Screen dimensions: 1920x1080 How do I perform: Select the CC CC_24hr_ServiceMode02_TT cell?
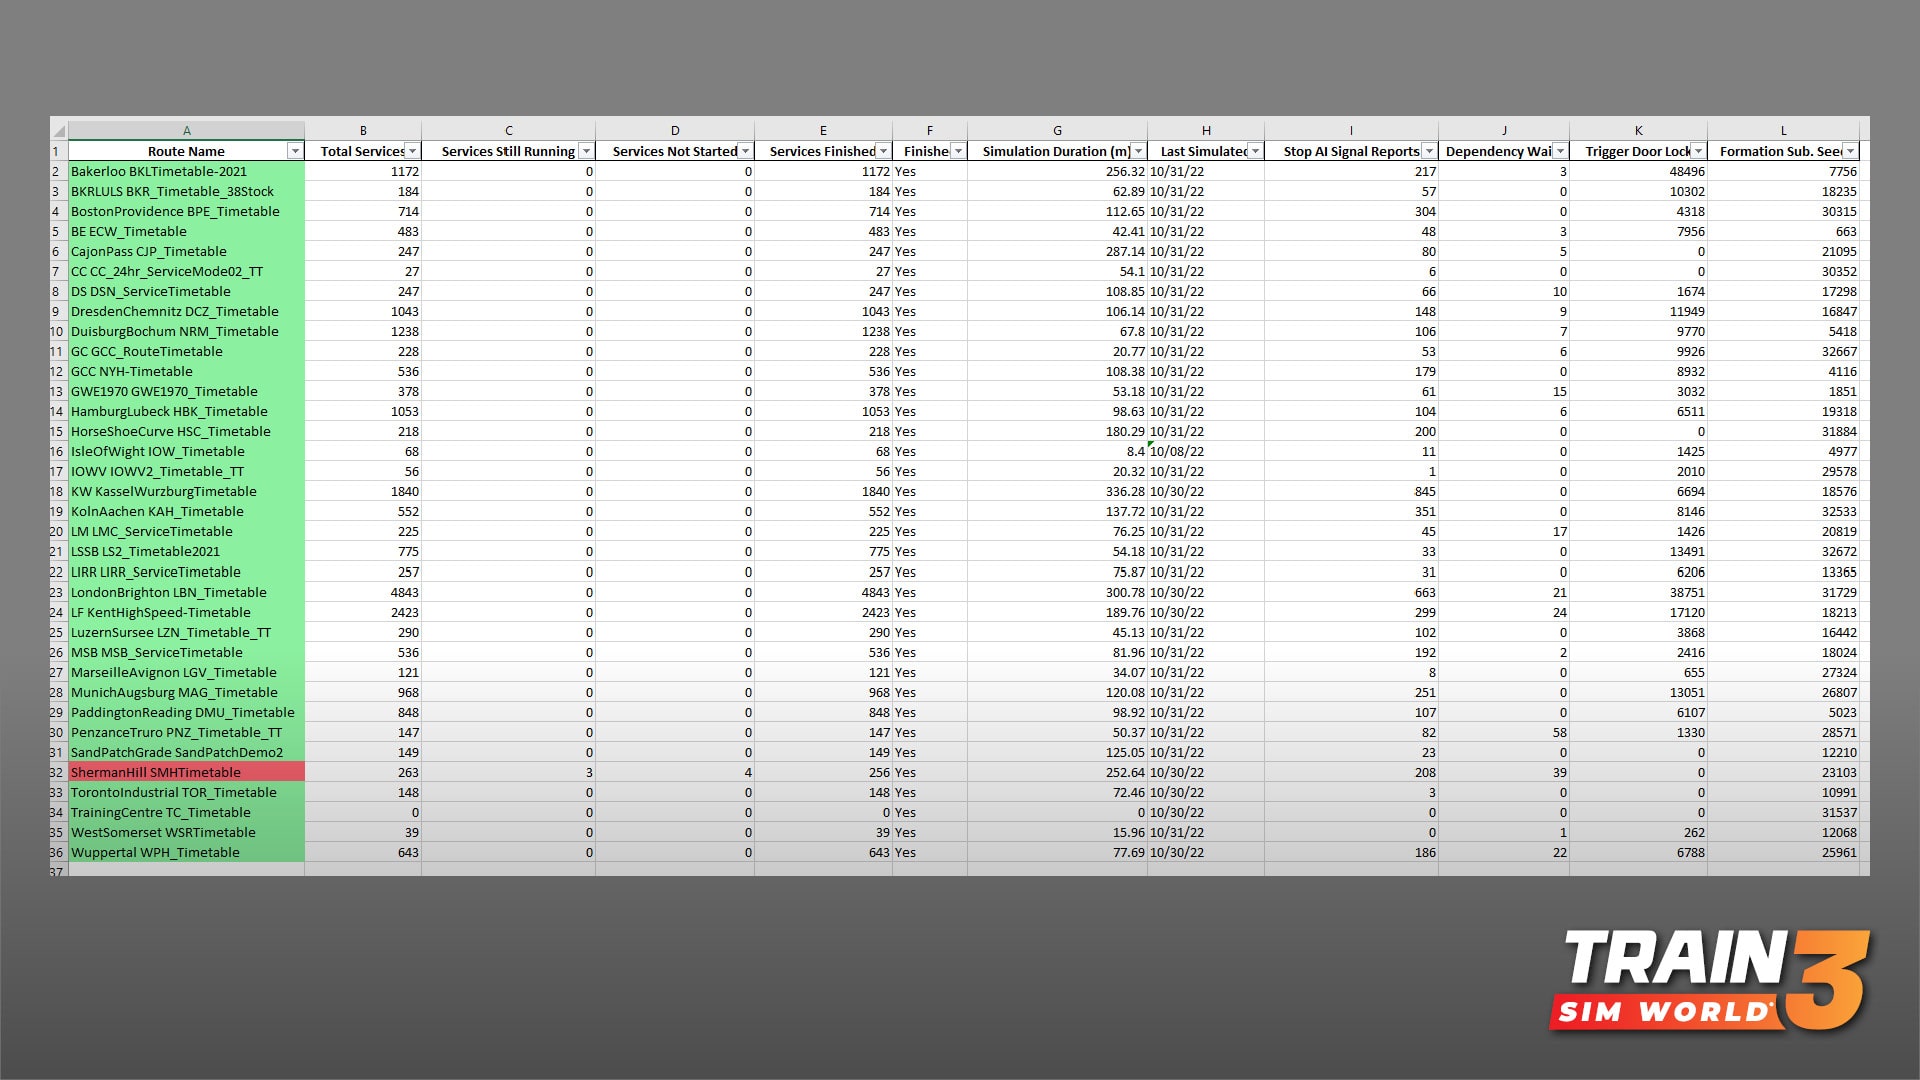point(186,271)
